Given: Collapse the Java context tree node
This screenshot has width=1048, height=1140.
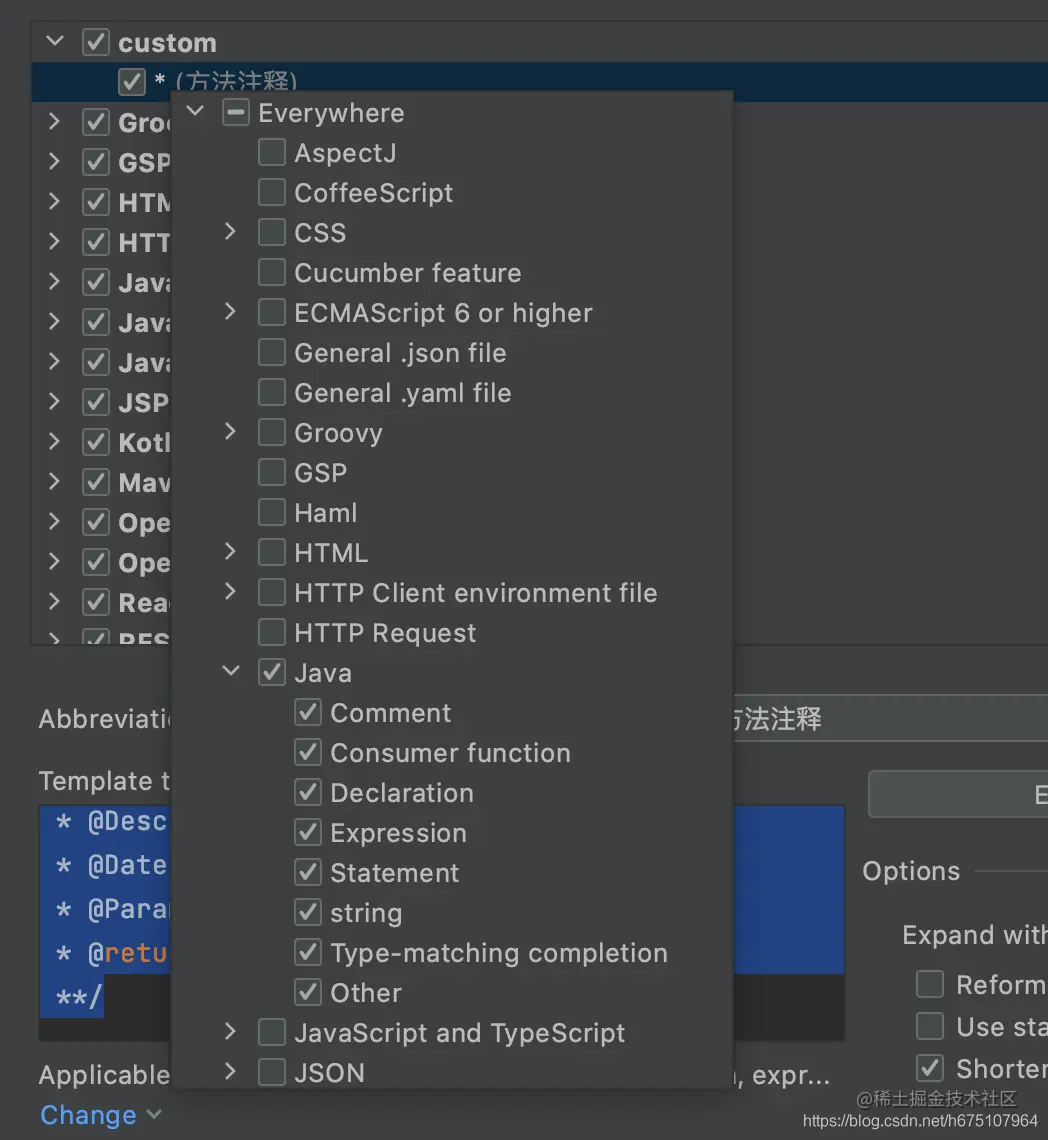Looking at the screenshot, I should pos(231,672).
